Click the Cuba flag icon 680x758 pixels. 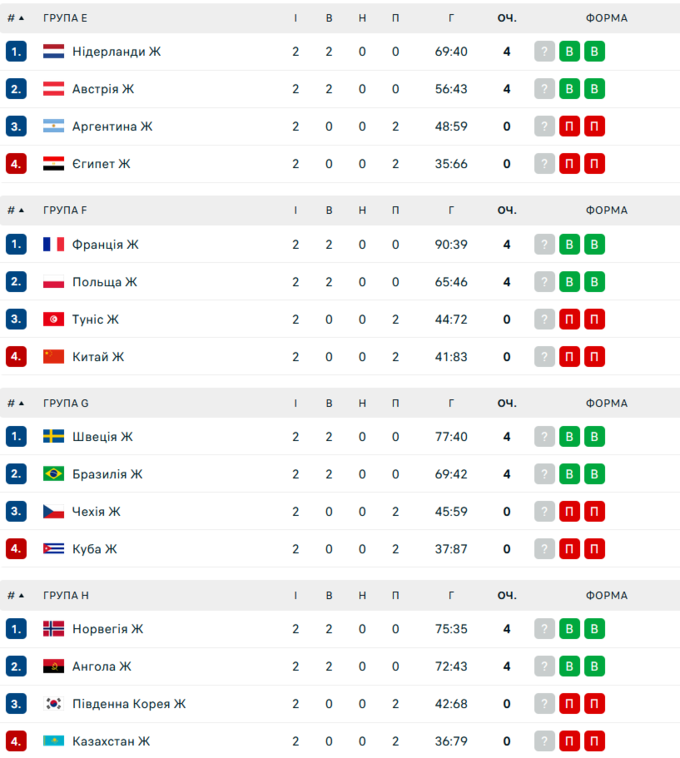(x=53, y=549)
